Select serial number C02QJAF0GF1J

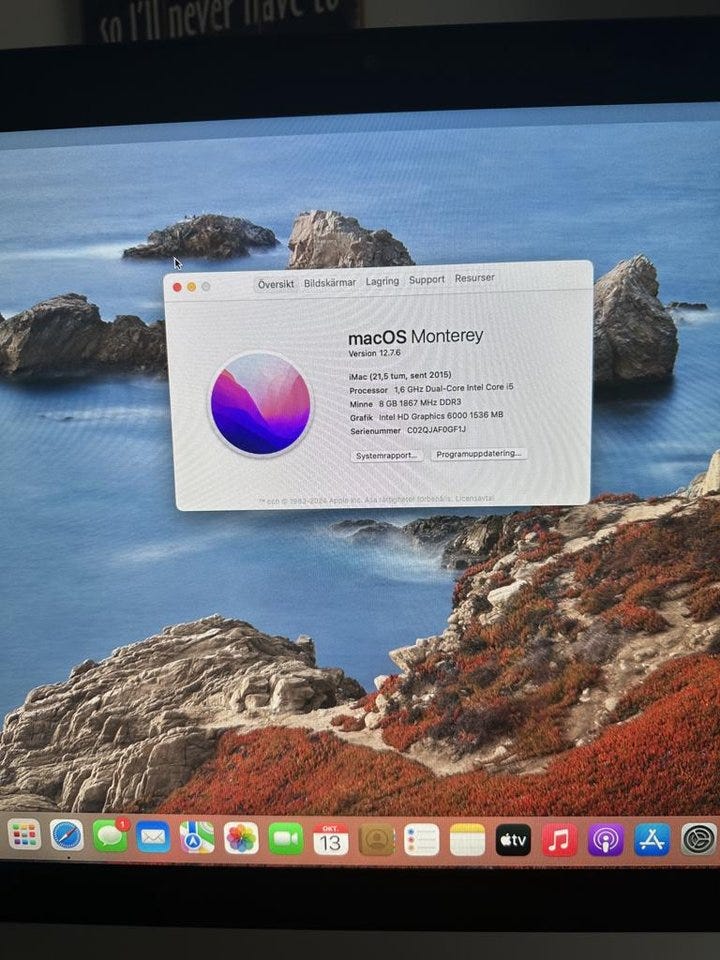pos(437,430)
